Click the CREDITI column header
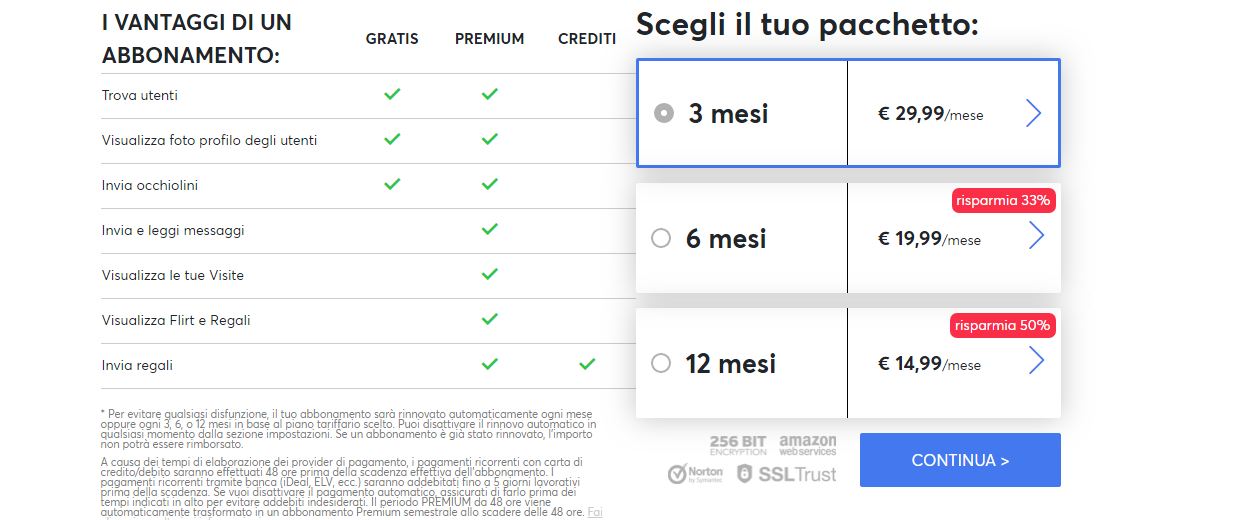 (587, 39)
